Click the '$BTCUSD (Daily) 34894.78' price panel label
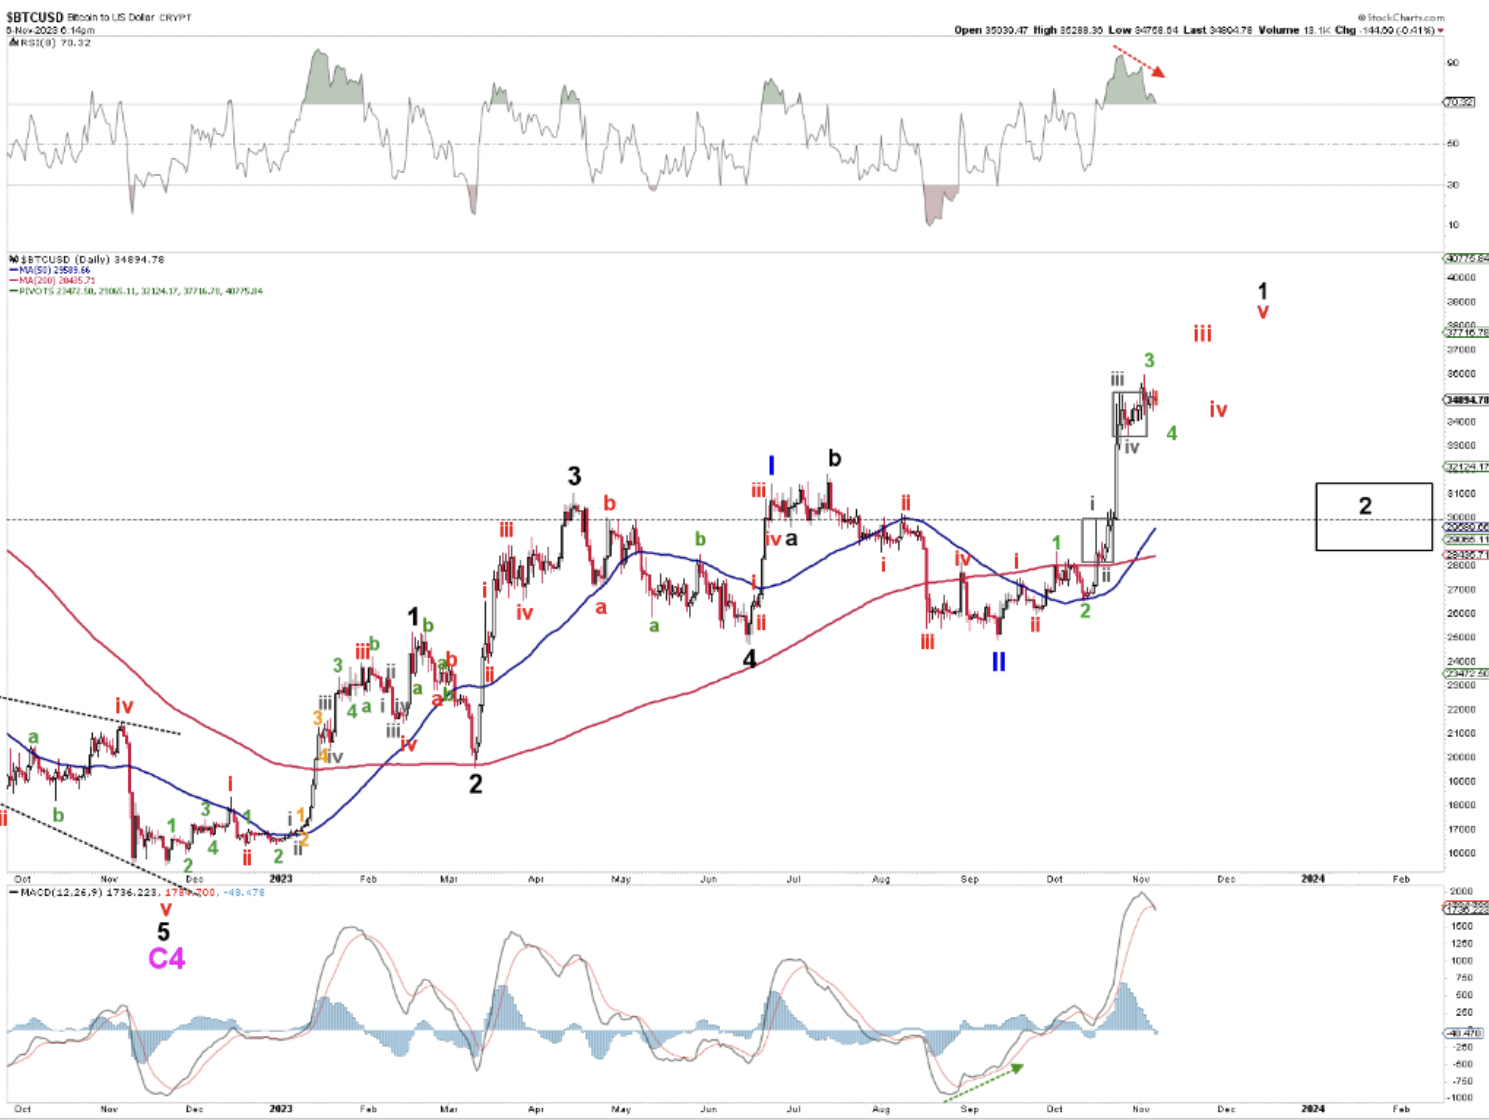 click(91, 259)
